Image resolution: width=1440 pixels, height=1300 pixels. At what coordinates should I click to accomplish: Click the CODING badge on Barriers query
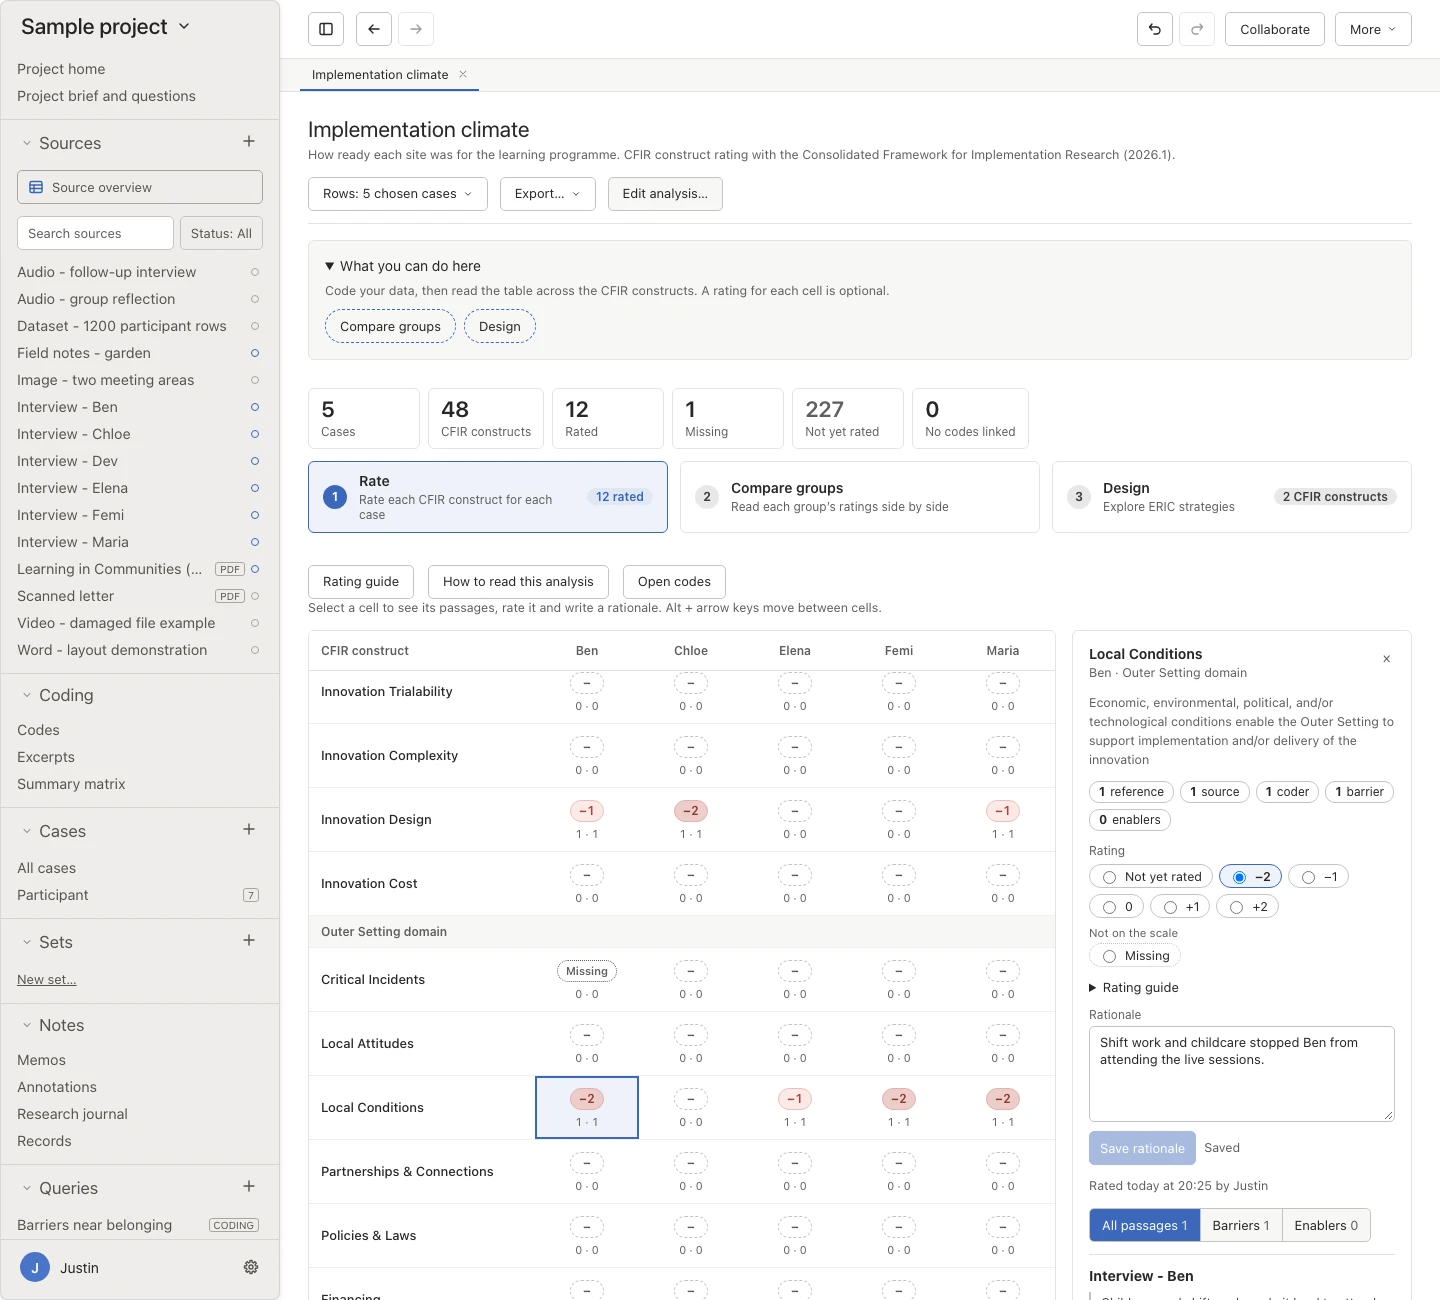234,1225
